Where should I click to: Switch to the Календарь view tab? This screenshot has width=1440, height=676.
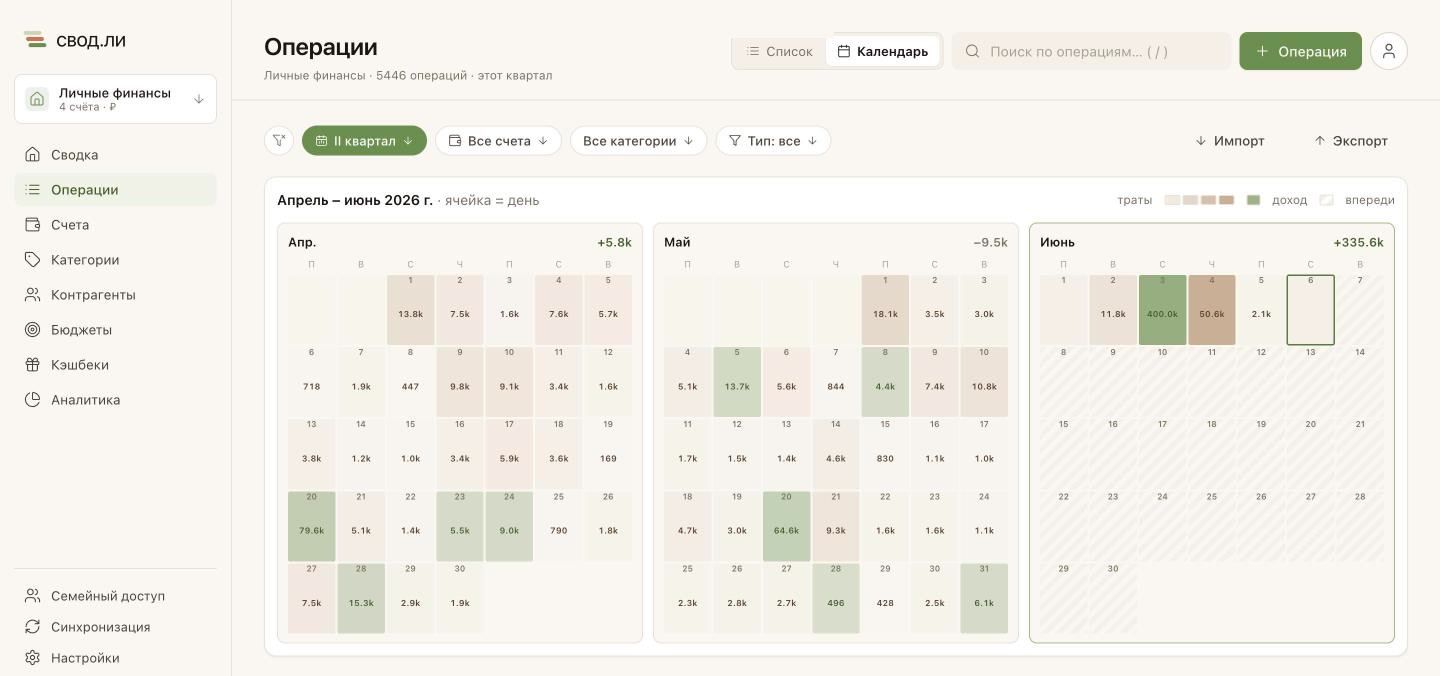pyautogui.click(x=883, y=51)
